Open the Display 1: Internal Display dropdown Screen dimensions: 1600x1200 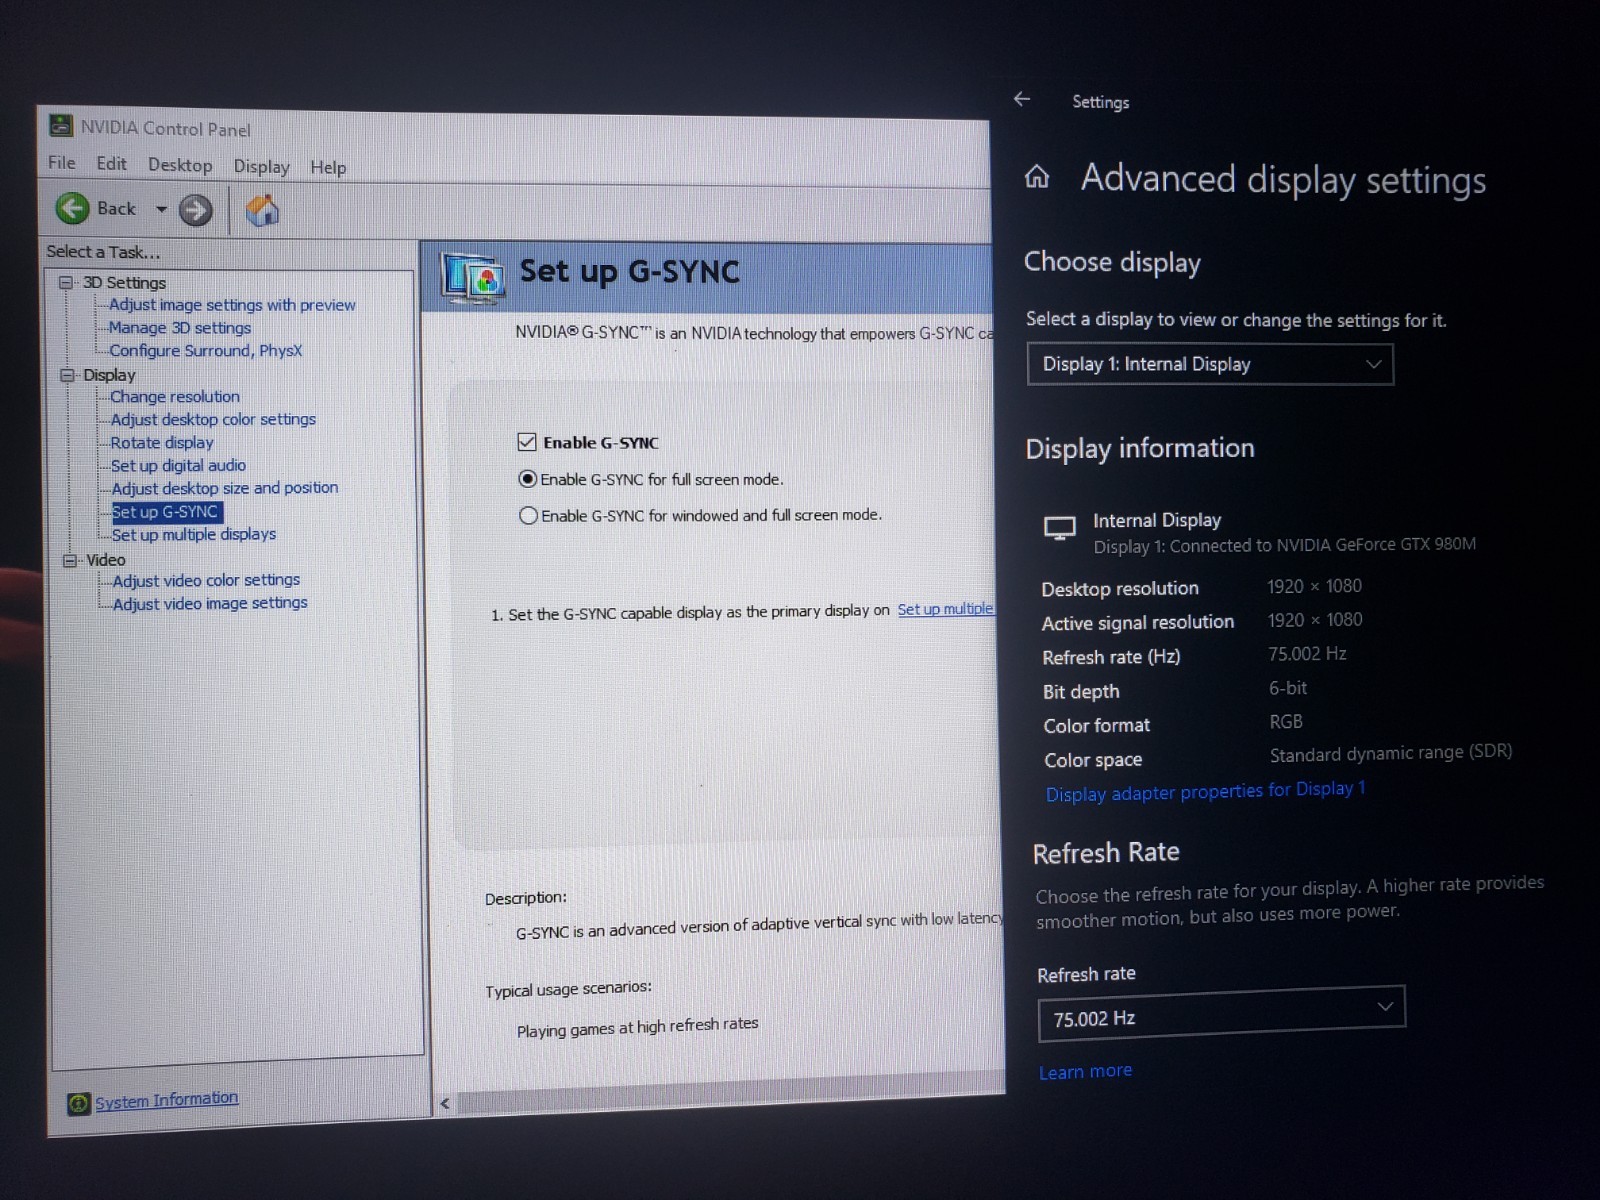(1210, 364)
